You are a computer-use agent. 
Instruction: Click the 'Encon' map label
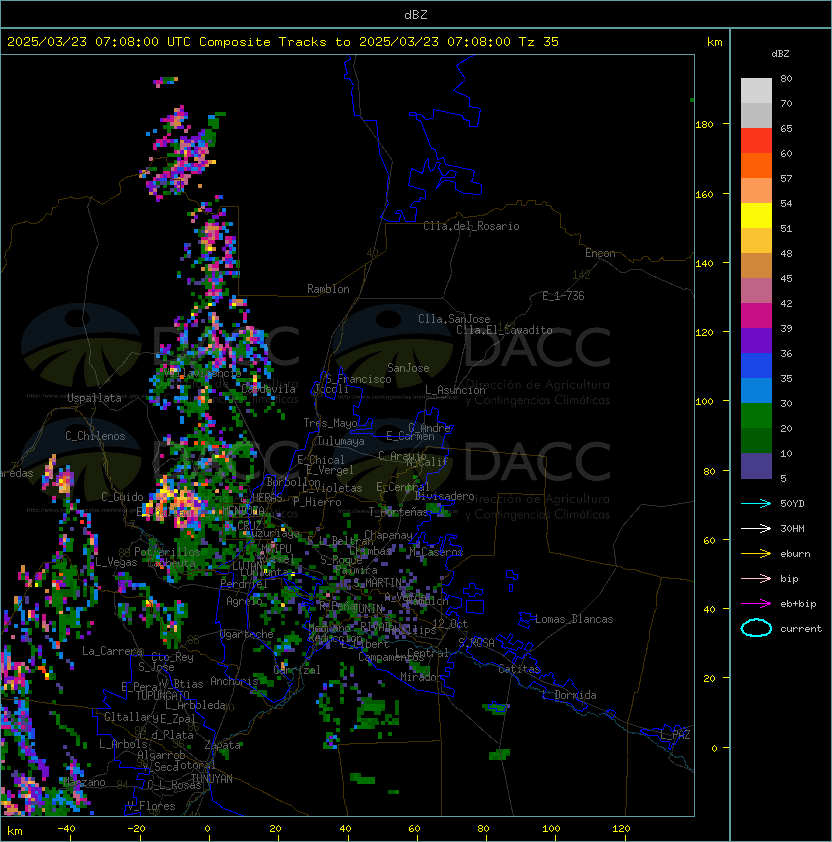[600, 253]
